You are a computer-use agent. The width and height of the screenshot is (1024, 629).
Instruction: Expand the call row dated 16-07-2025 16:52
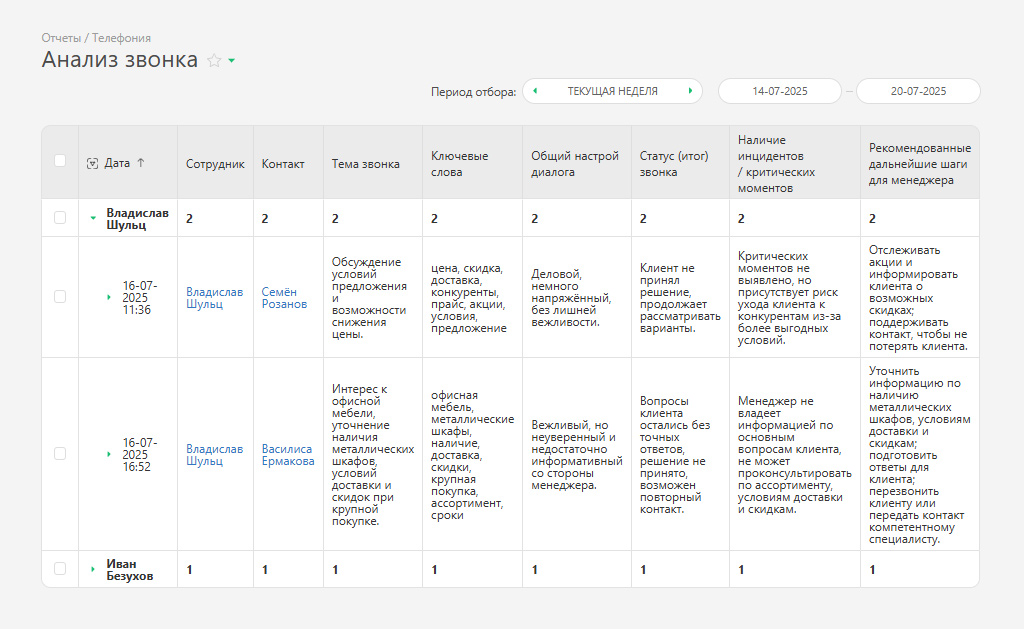109,454
